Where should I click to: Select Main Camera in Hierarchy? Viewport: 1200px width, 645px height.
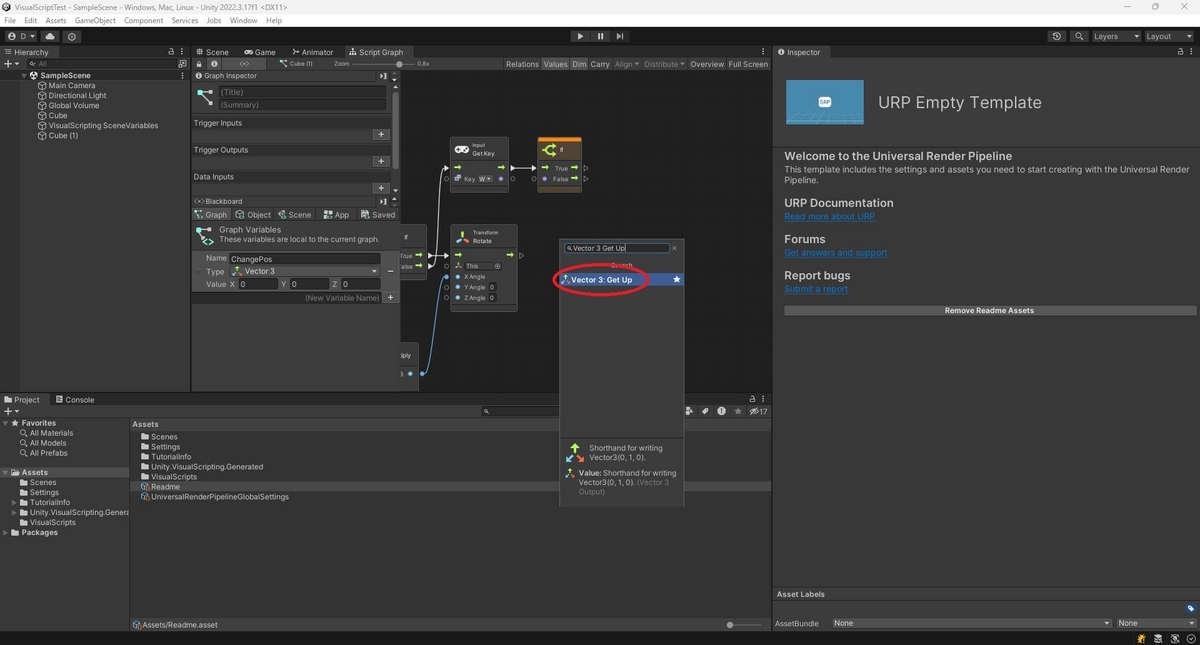pos(72,86)
